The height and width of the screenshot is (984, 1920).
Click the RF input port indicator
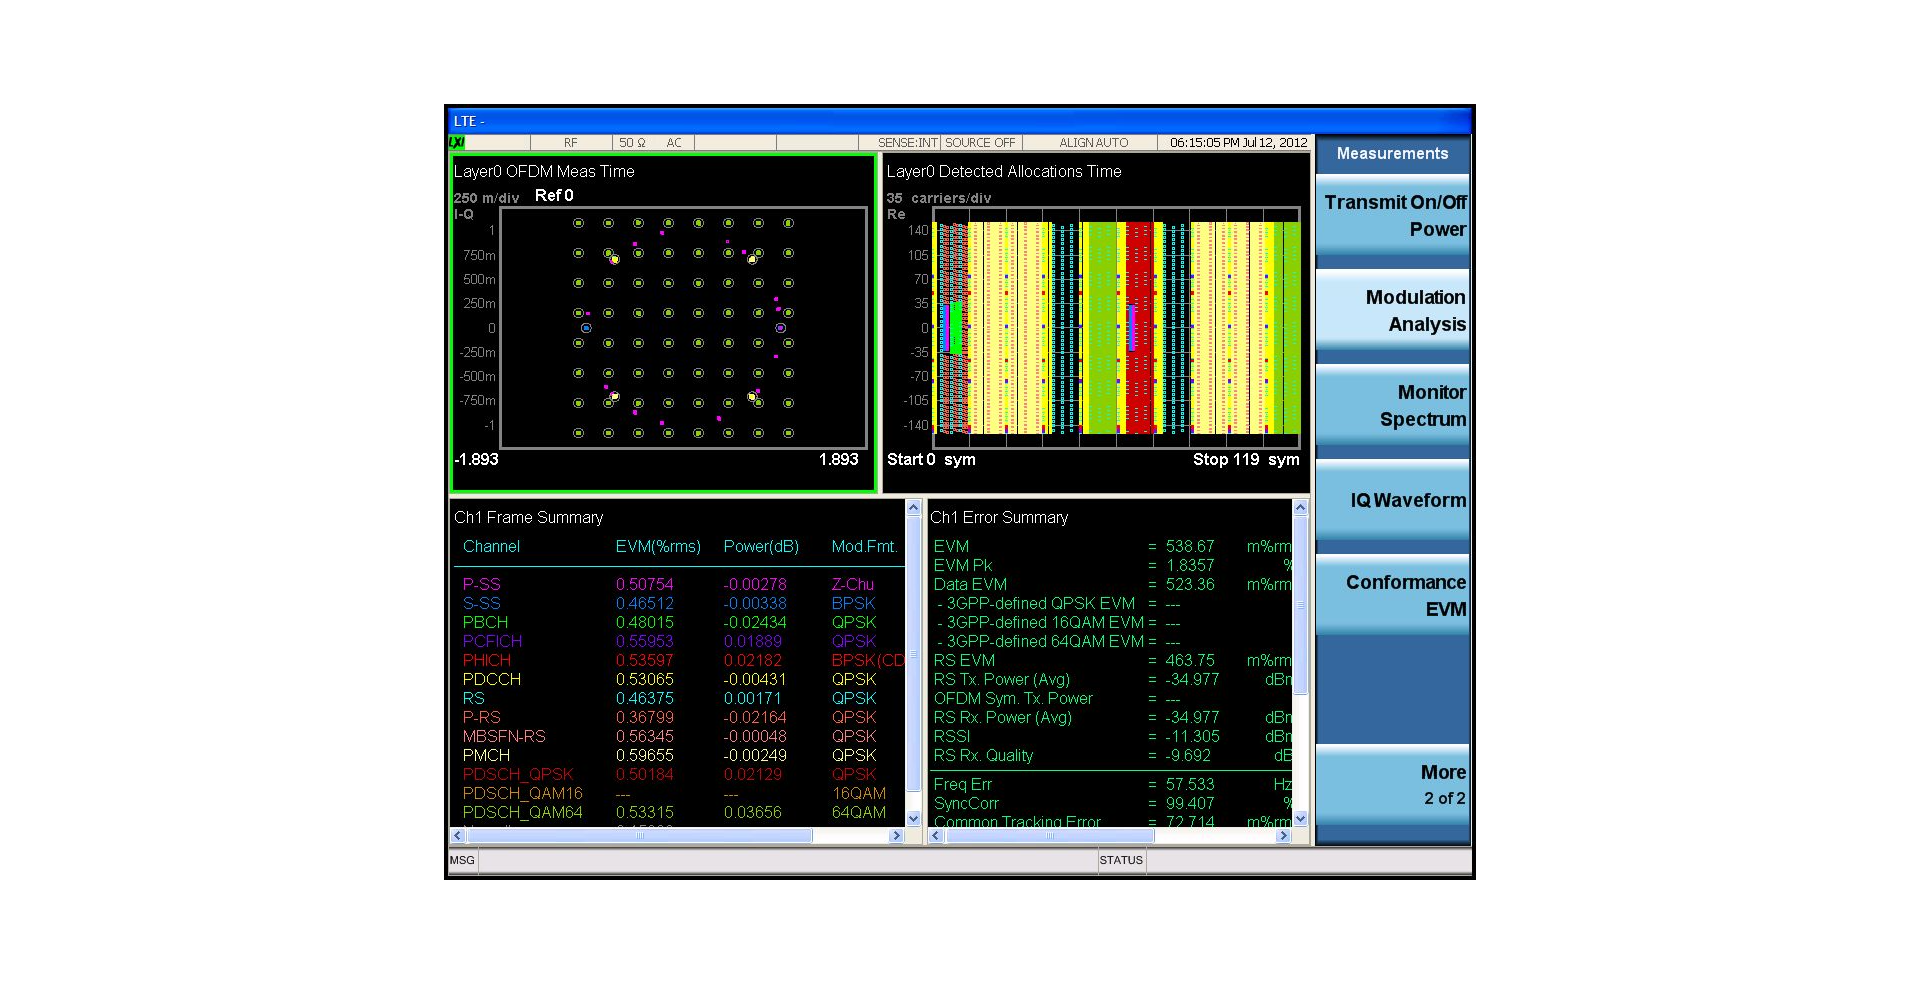point(570,142)
